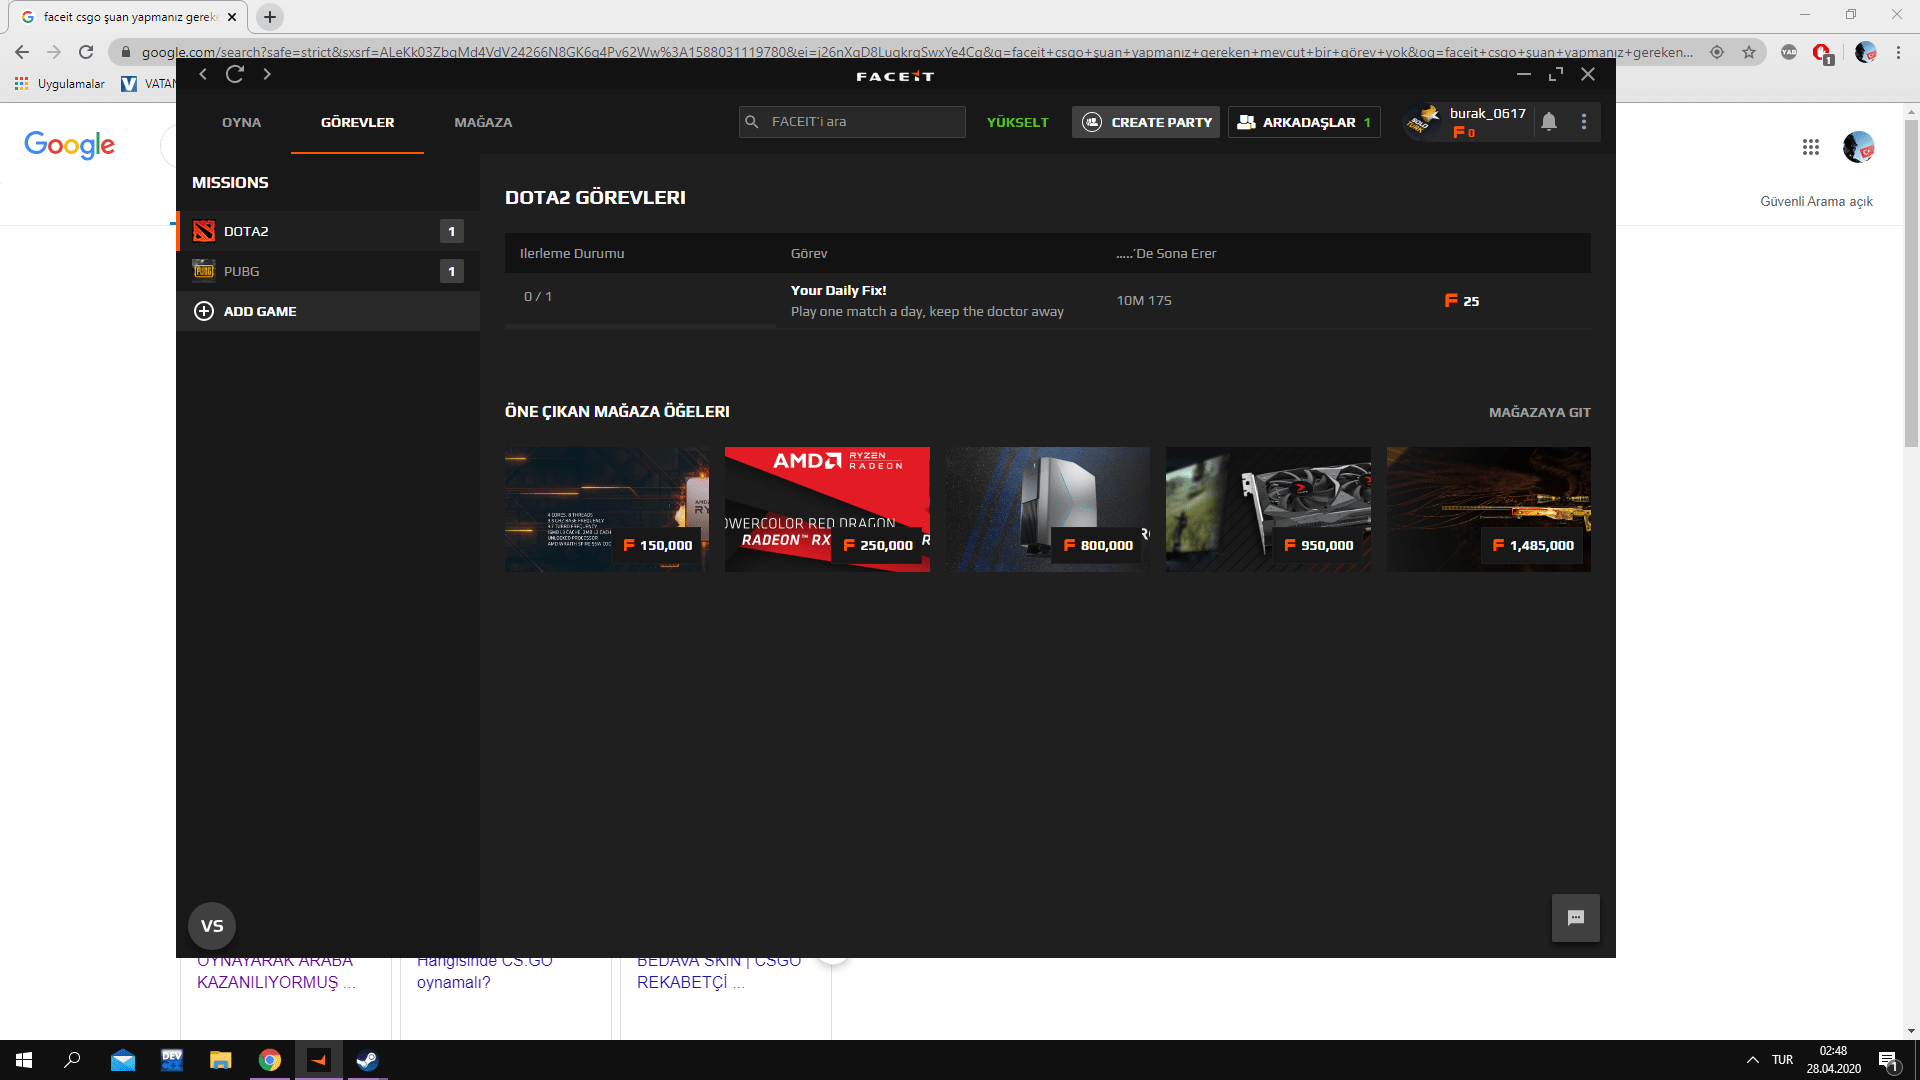Open the ARKADAŞLAR friends list
This screenshot has width=1920, height=1080.
(1304, 122)
